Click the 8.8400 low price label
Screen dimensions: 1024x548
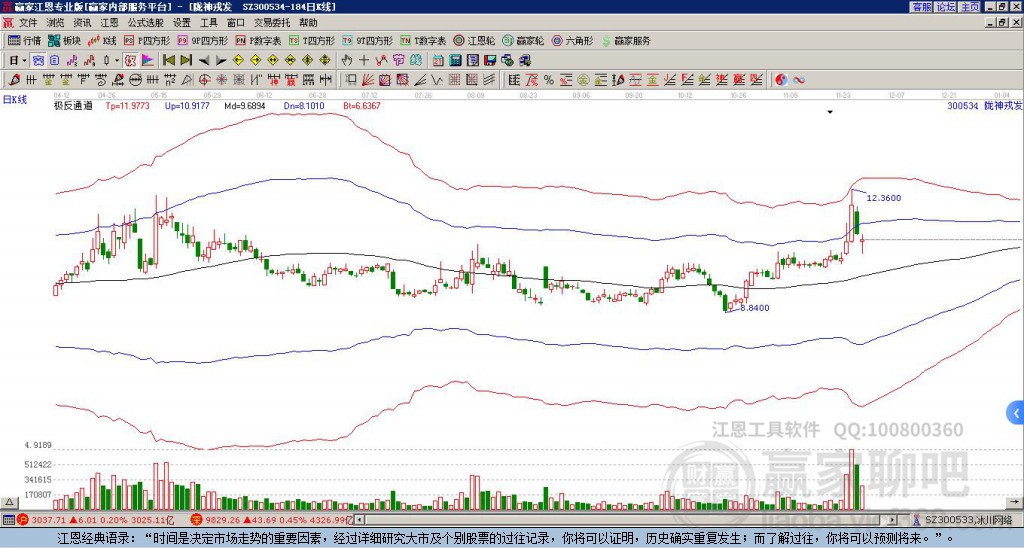[x=754, y=308]
